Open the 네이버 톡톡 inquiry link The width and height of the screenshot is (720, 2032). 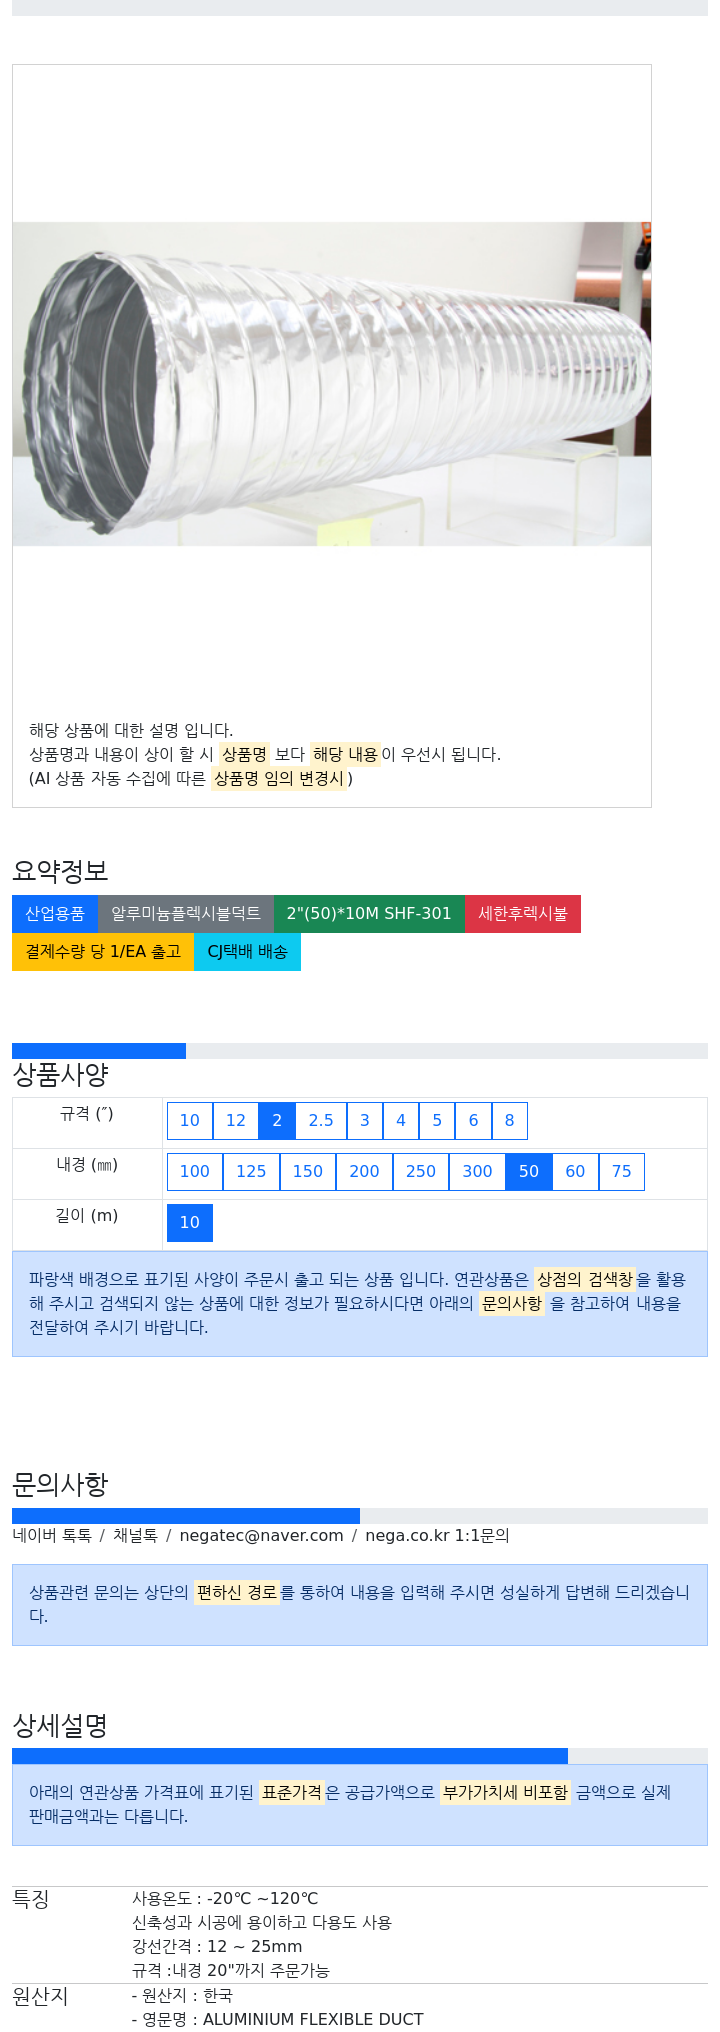52,1536
